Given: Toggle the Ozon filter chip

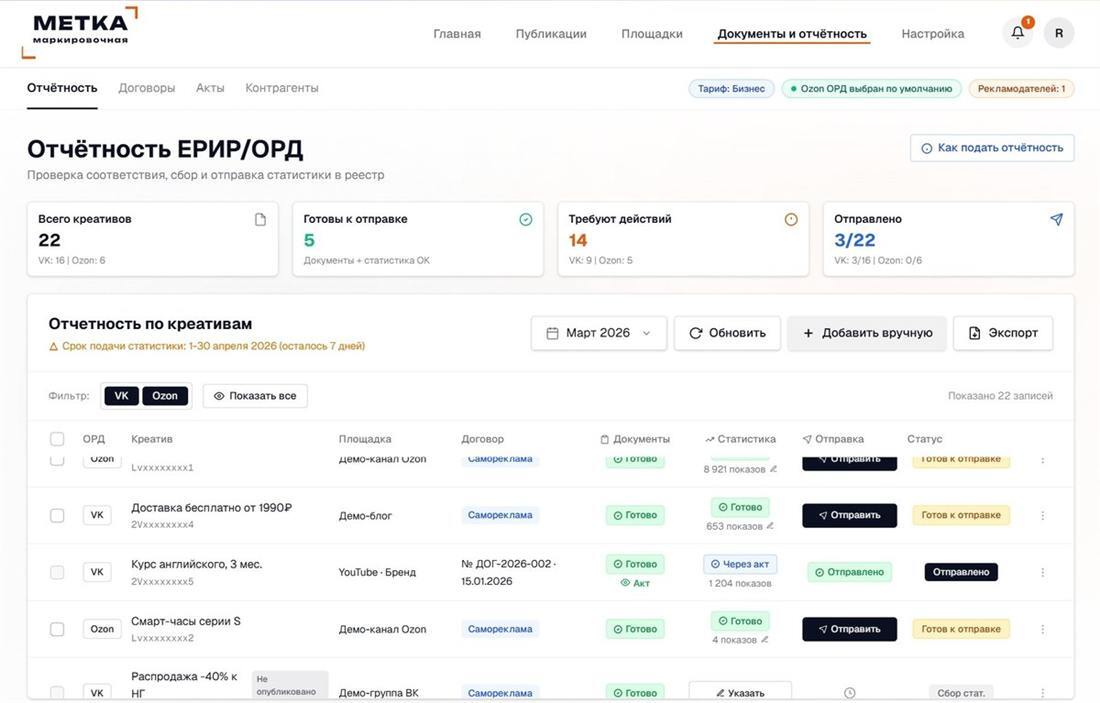Looking at the screenshot, I should coord(165,396).
